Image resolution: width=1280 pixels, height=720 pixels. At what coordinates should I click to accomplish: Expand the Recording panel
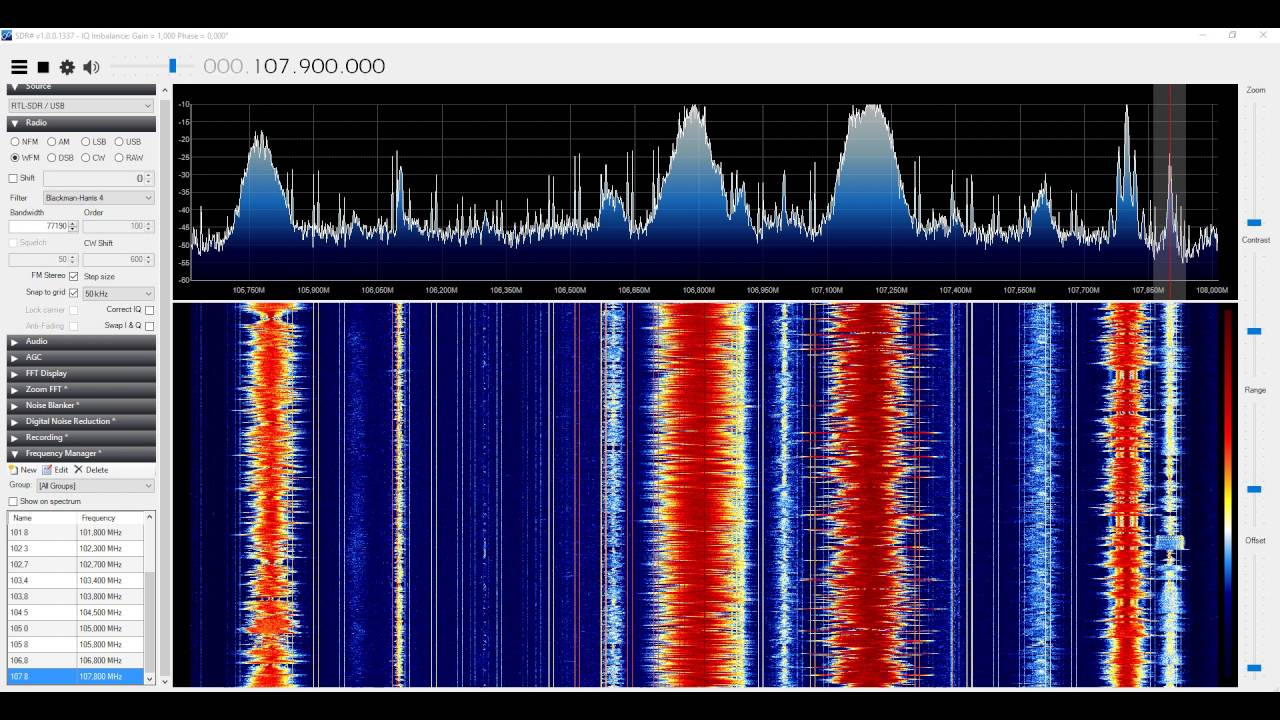point(81,438)
